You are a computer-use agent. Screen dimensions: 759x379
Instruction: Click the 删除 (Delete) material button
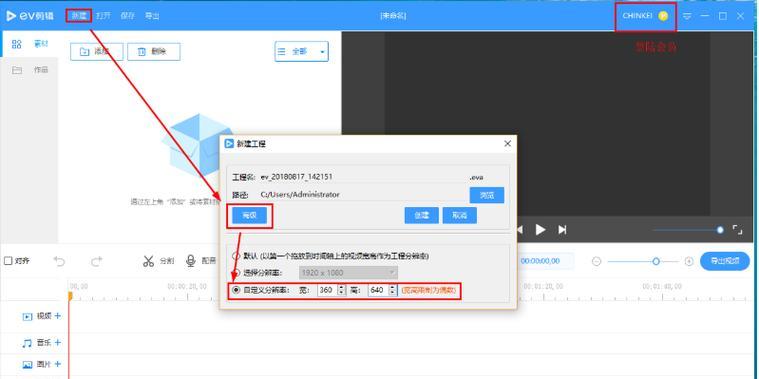[154, 52]
